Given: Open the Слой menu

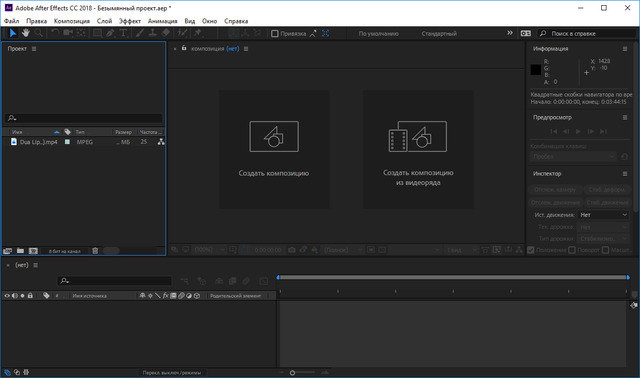Looking at the screenshot, I should pos(104,21).
